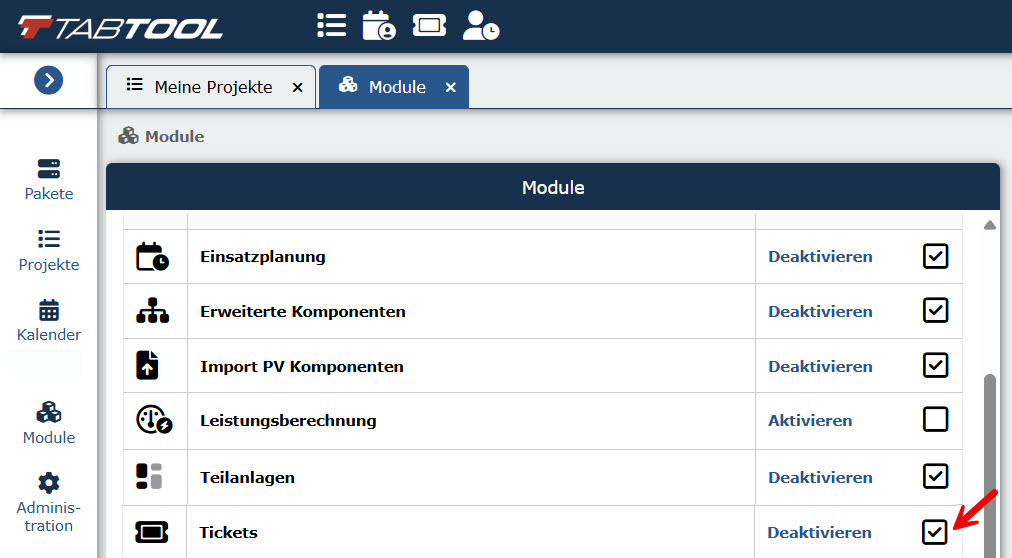1012x558 pixels.
Task: Open Administration gear in sidebar
Action: (x=49, y=503)
